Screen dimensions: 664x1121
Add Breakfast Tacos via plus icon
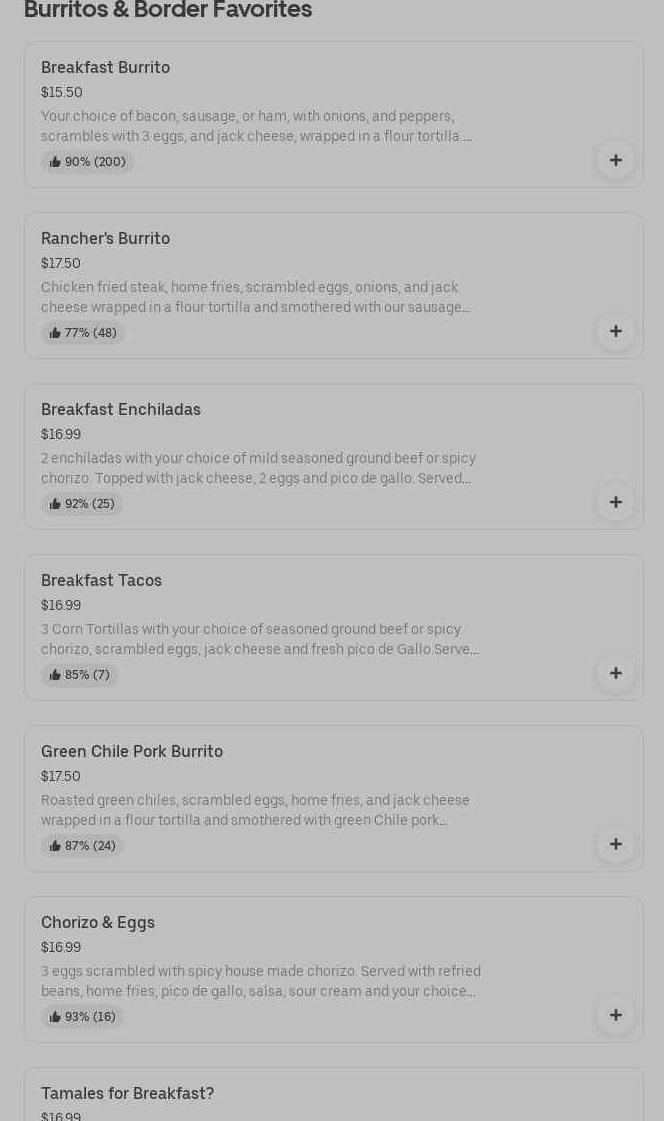pyautogui.click(x=615, y=673)
